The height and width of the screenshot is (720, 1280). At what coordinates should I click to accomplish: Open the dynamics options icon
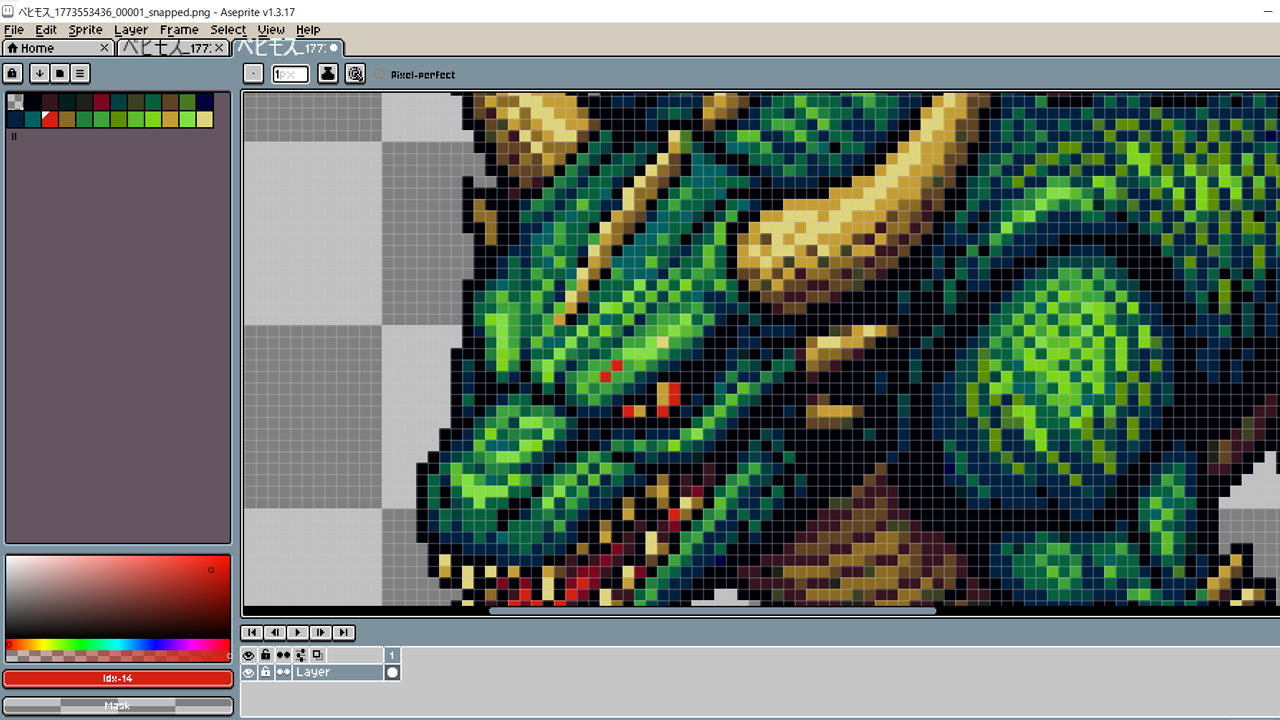355,73
